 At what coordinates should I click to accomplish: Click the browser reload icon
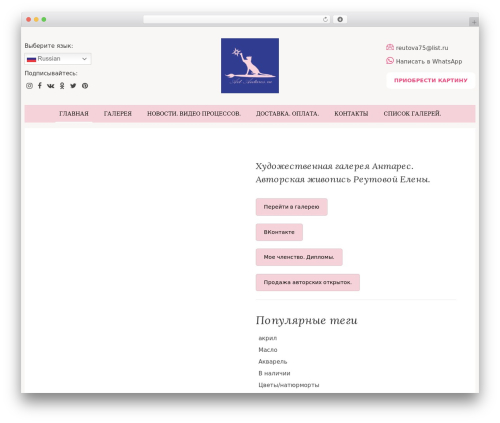pos(325,19)
